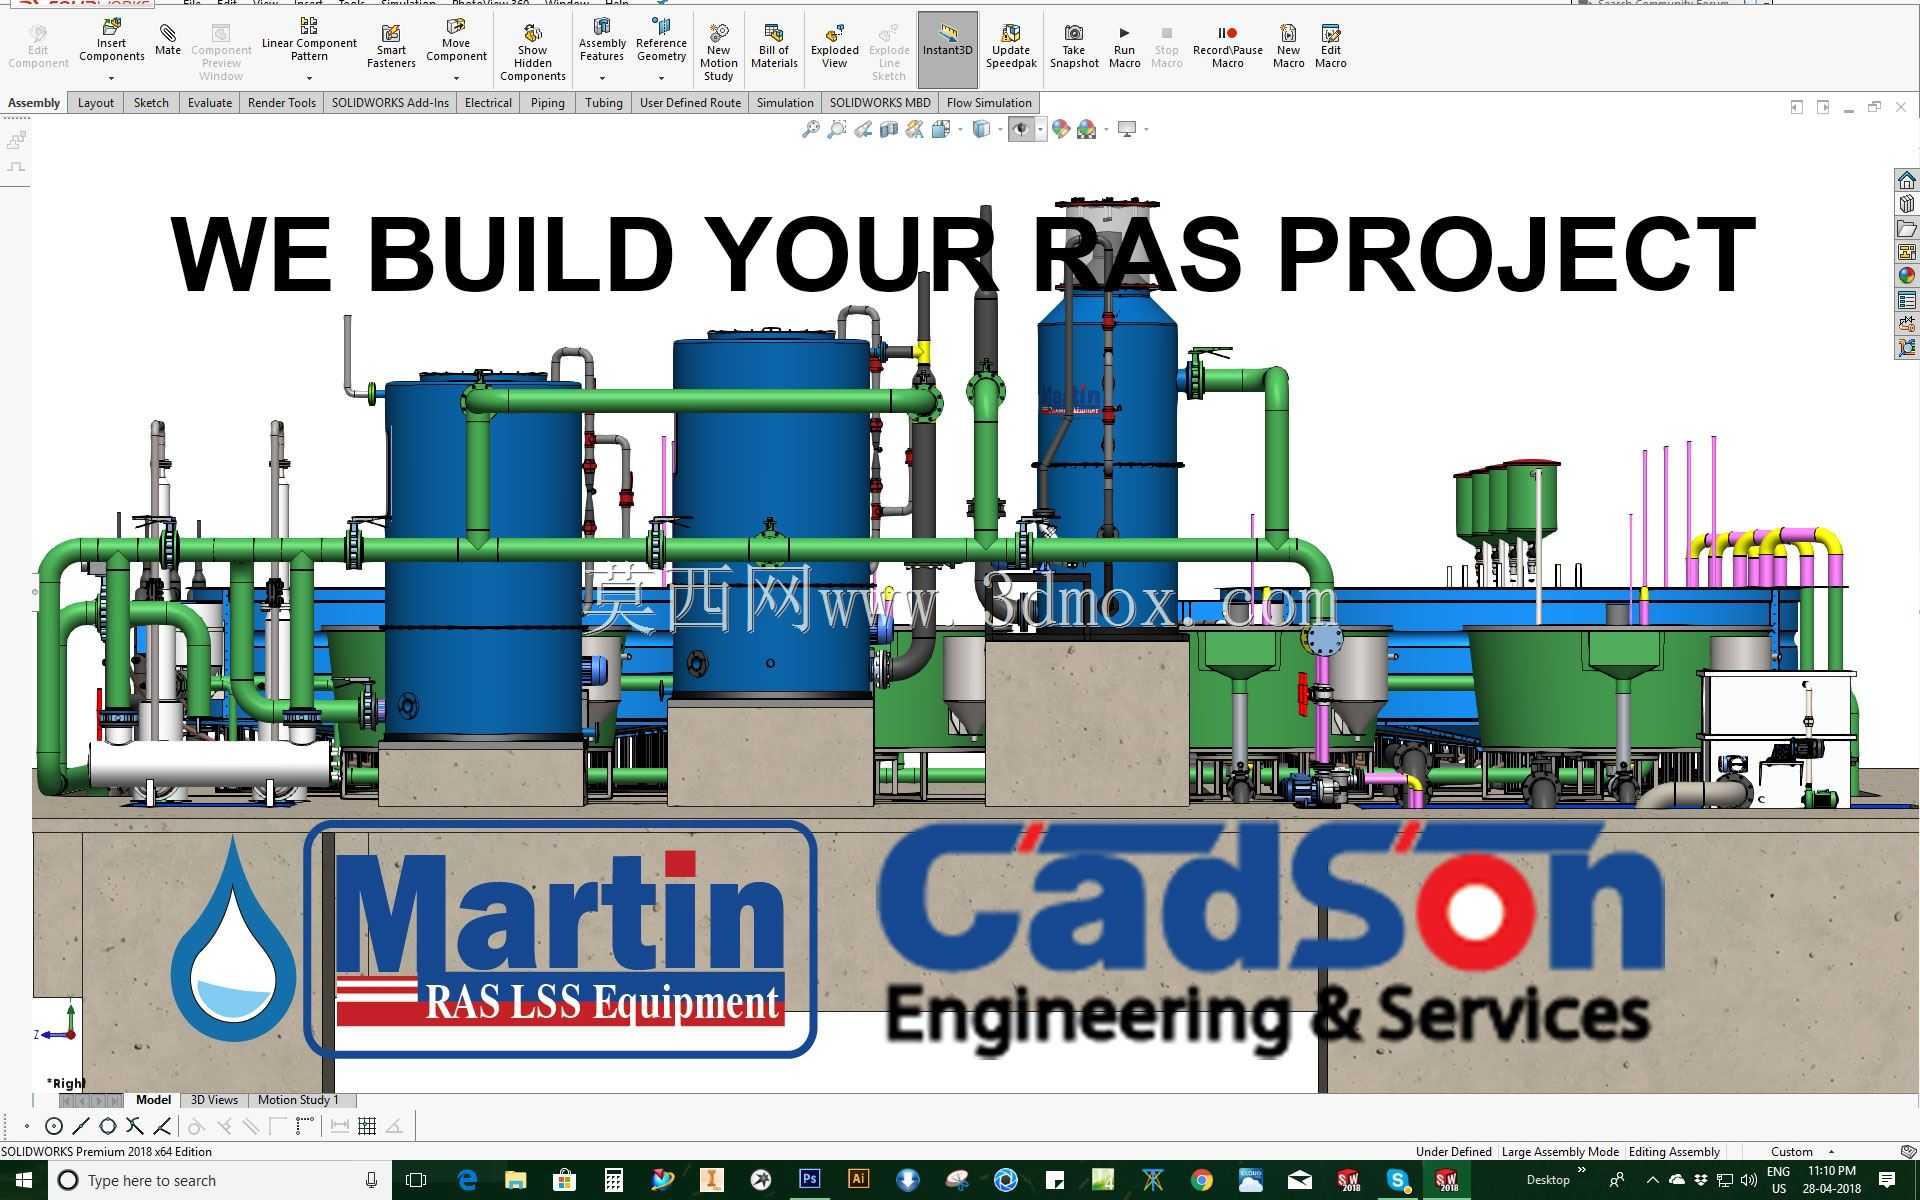Click the Apply Scene icon
Viewport: 1920px width, 1200px height.
(1087, 129)
